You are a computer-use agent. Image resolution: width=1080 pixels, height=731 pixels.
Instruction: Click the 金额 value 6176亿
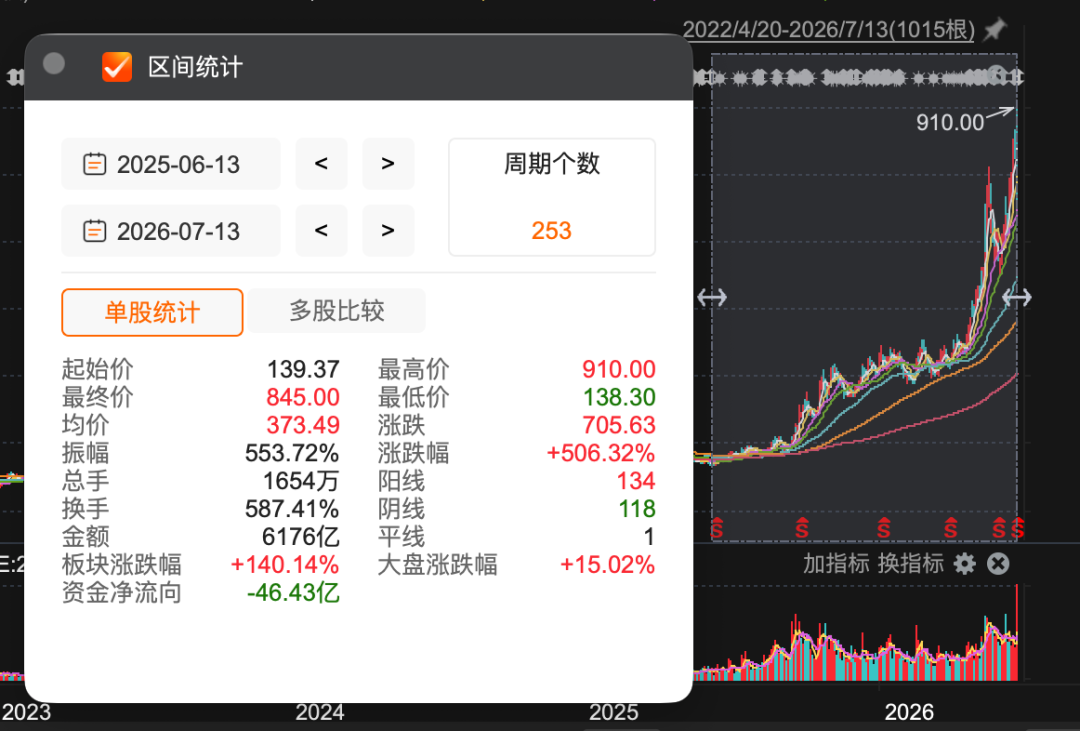click(x=301, y=537)
